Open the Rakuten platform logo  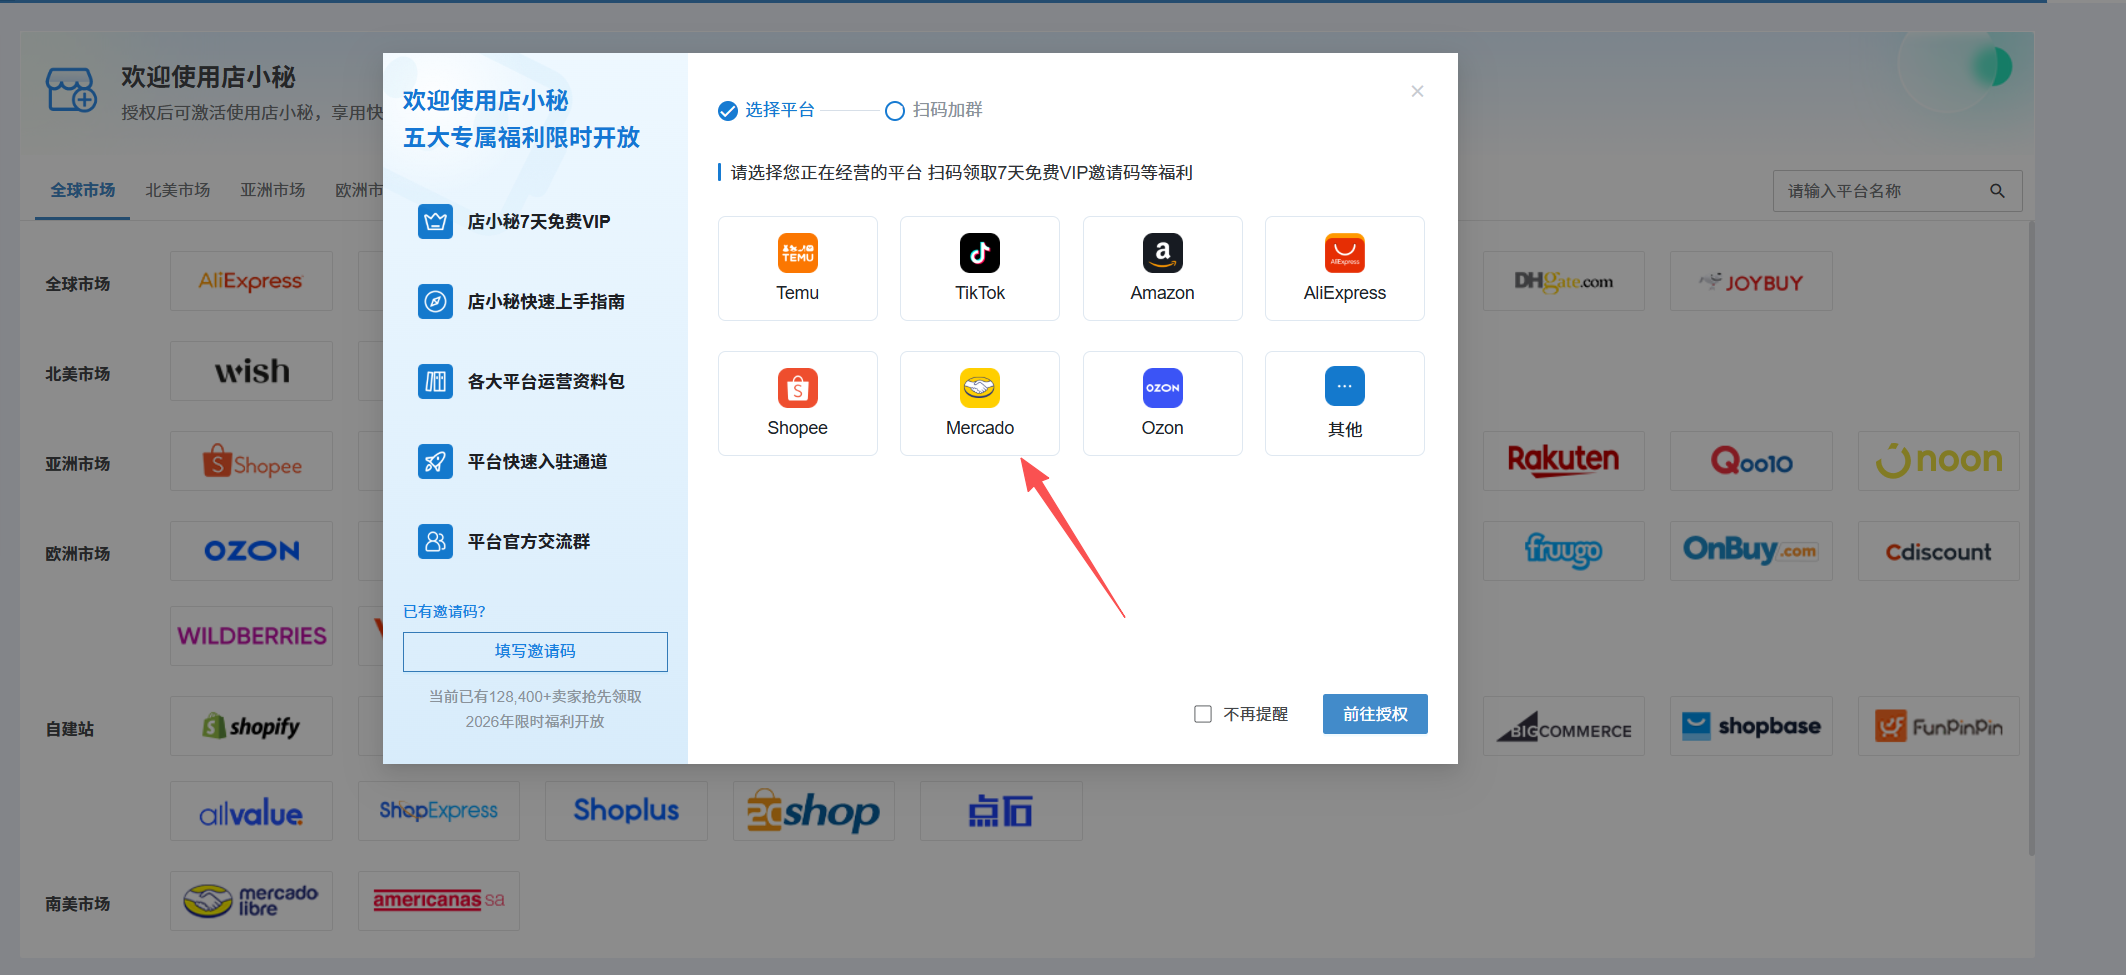click(x=1563, y=461)
